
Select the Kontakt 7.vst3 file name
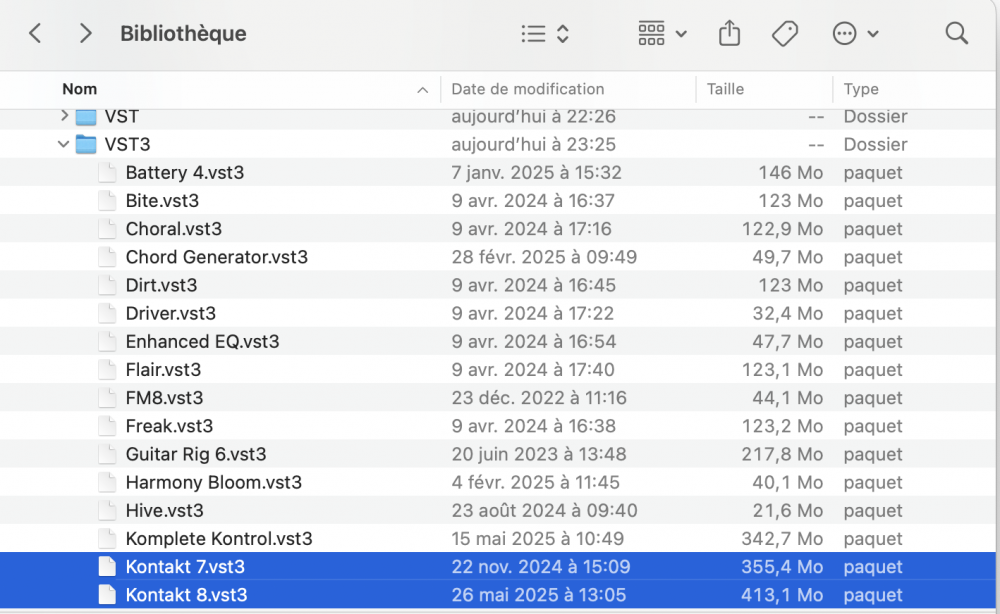tap(185, 567)
